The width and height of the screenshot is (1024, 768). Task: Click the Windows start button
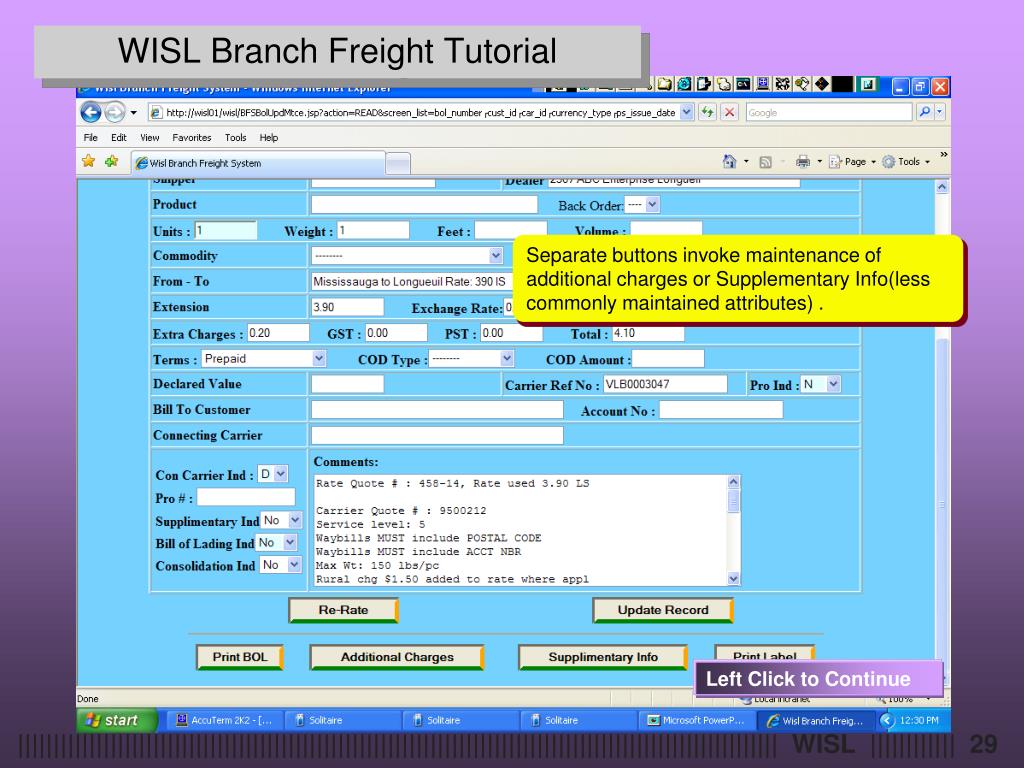click(117, 720)
